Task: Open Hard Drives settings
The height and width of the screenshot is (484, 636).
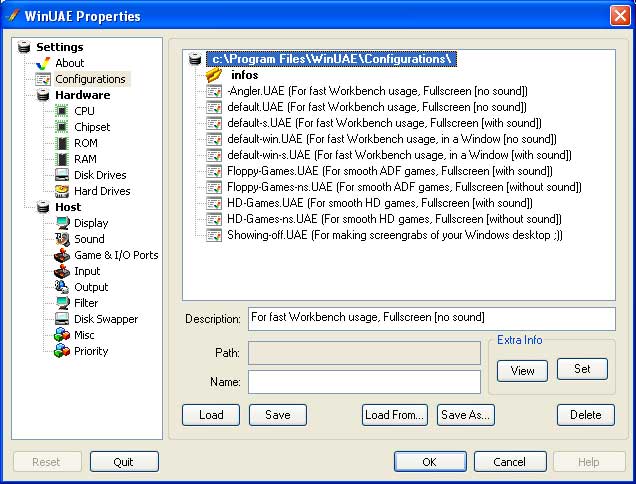Action: [102, 191]
